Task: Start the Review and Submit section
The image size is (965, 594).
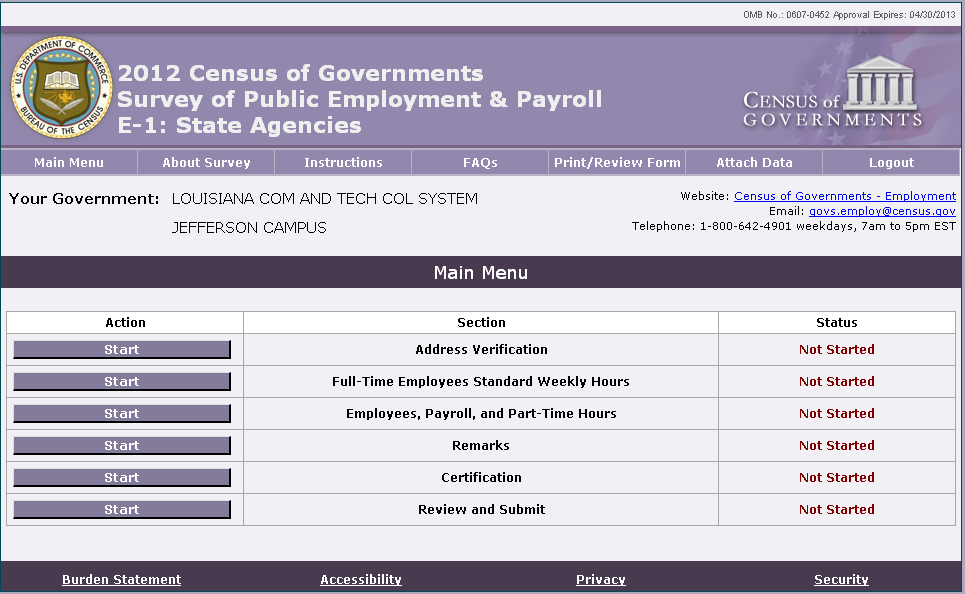Action: [122, 510]
